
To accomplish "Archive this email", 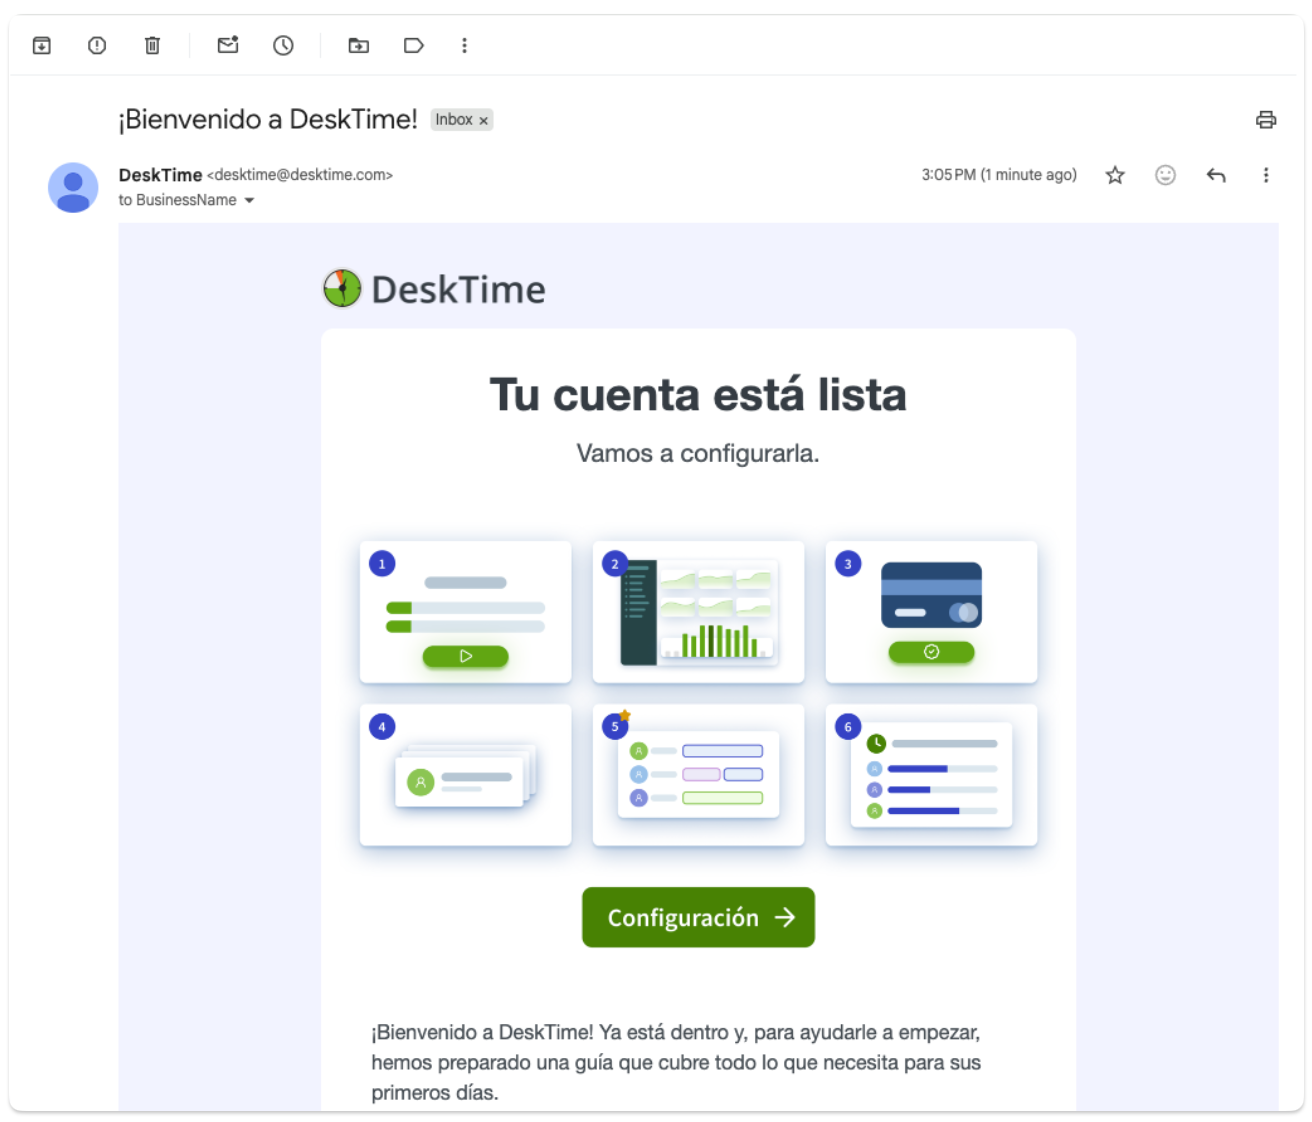I will pos(42,45).
